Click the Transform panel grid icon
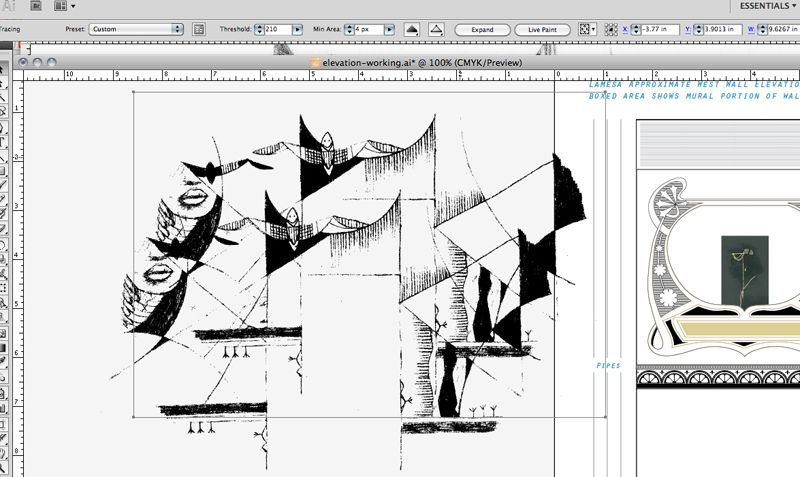Viewport: 800px width, 477px height. [x=585, y=30]
